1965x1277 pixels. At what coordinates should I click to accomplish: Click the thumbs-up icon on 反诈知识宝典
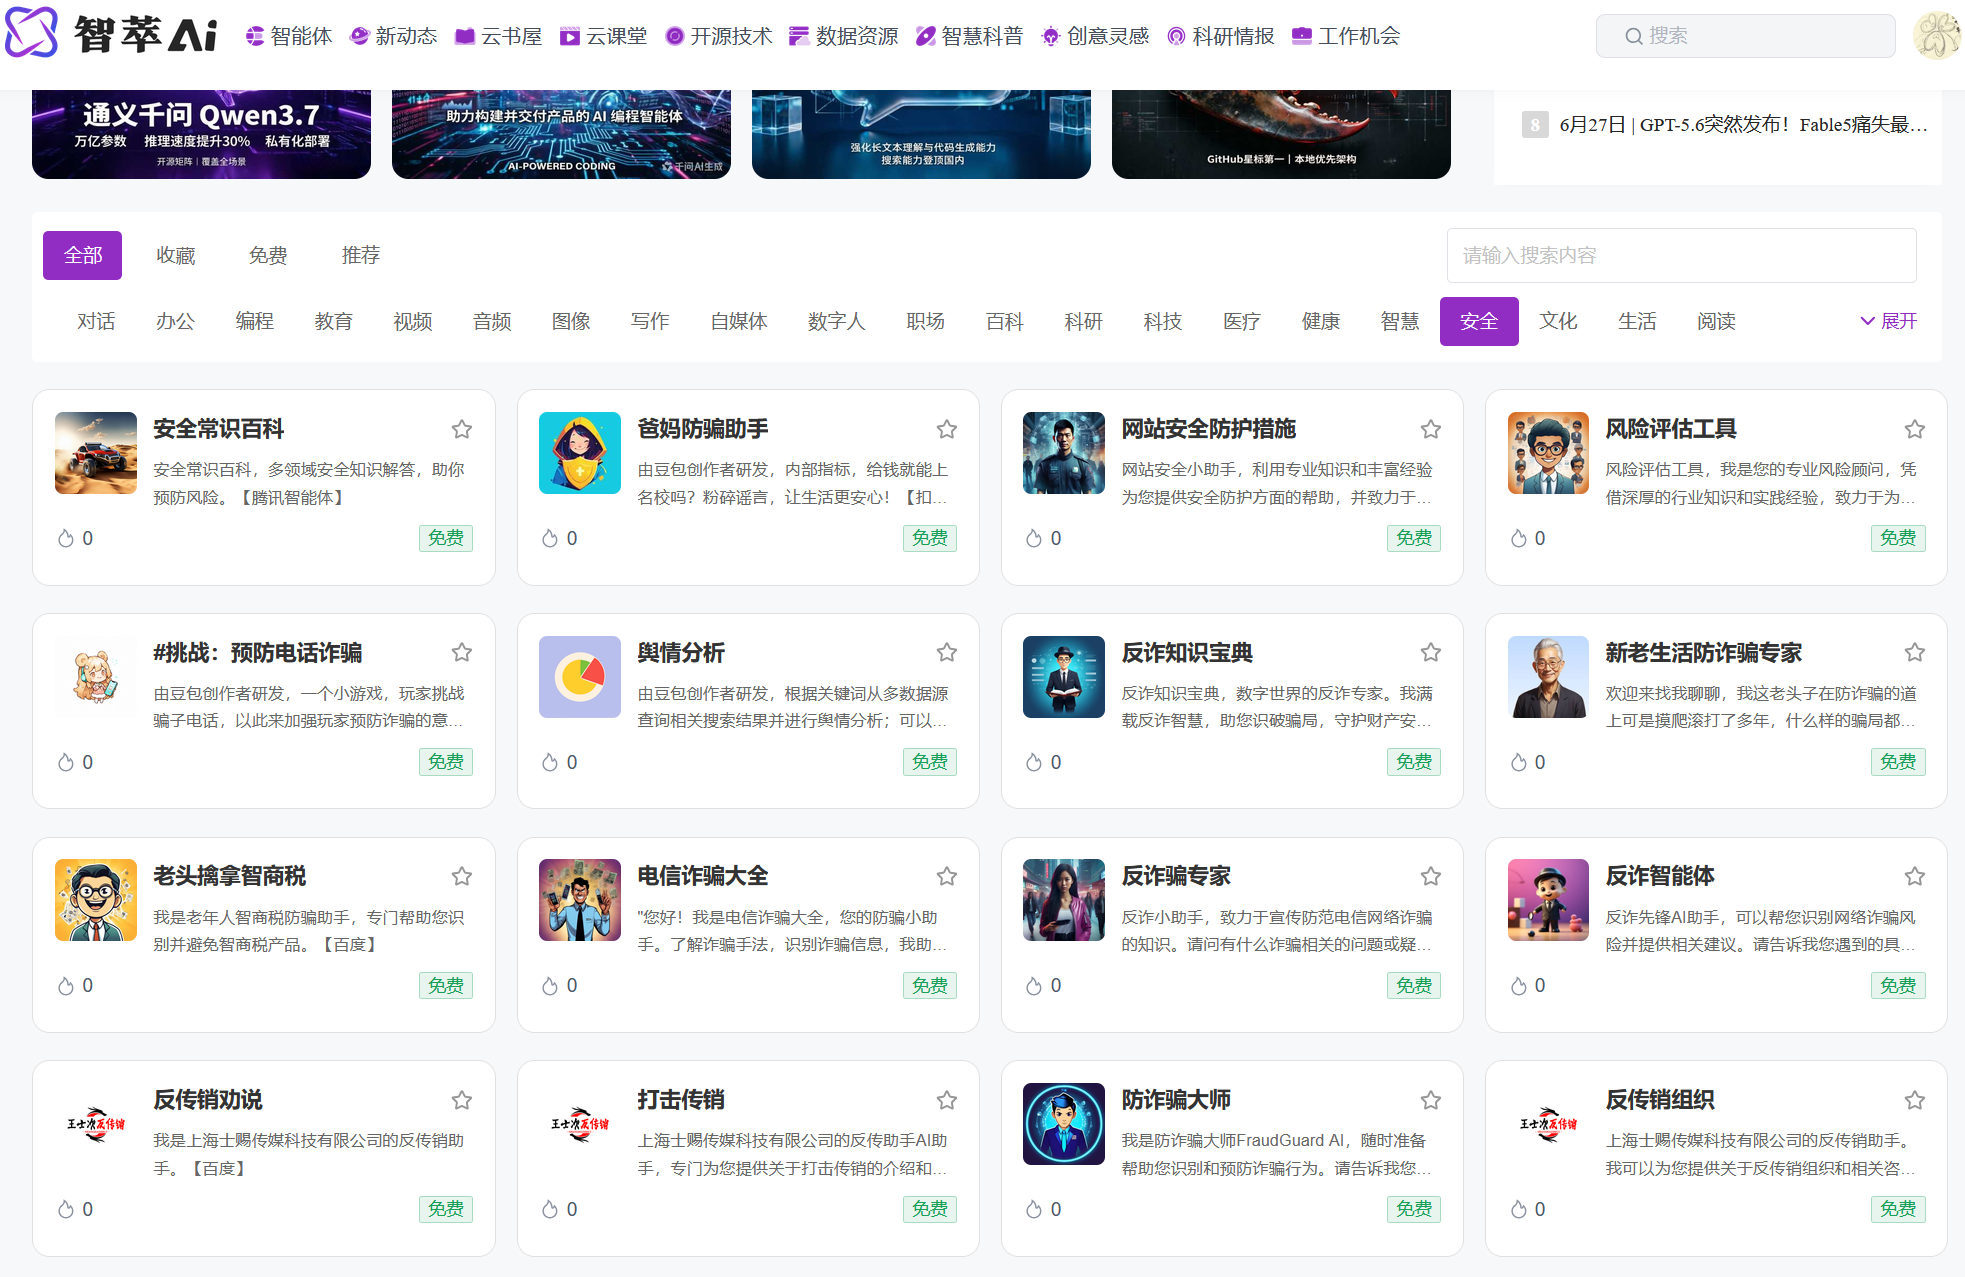(1034, 762)
